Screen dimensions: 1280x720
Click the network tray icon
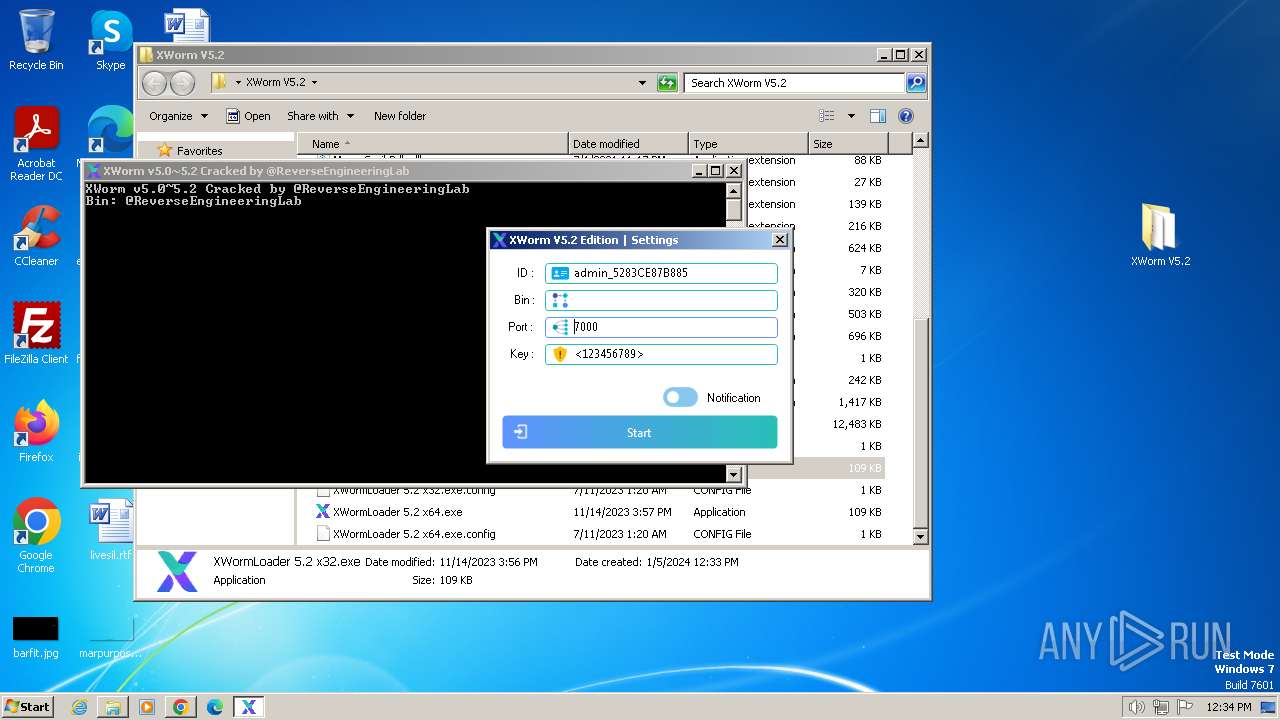[x=1161, y=707]
